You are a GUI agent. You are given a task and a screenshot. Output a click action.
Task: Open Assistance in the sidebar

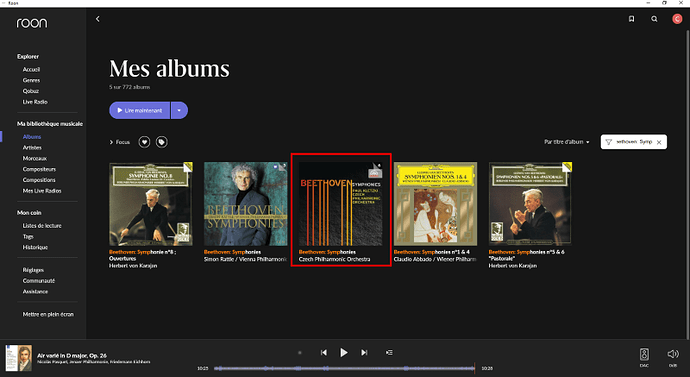point(35,291)
